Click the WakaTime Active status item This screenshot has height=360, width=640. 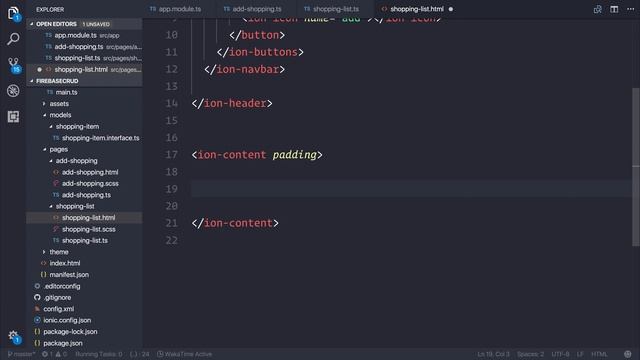click(x=184, y=354)
